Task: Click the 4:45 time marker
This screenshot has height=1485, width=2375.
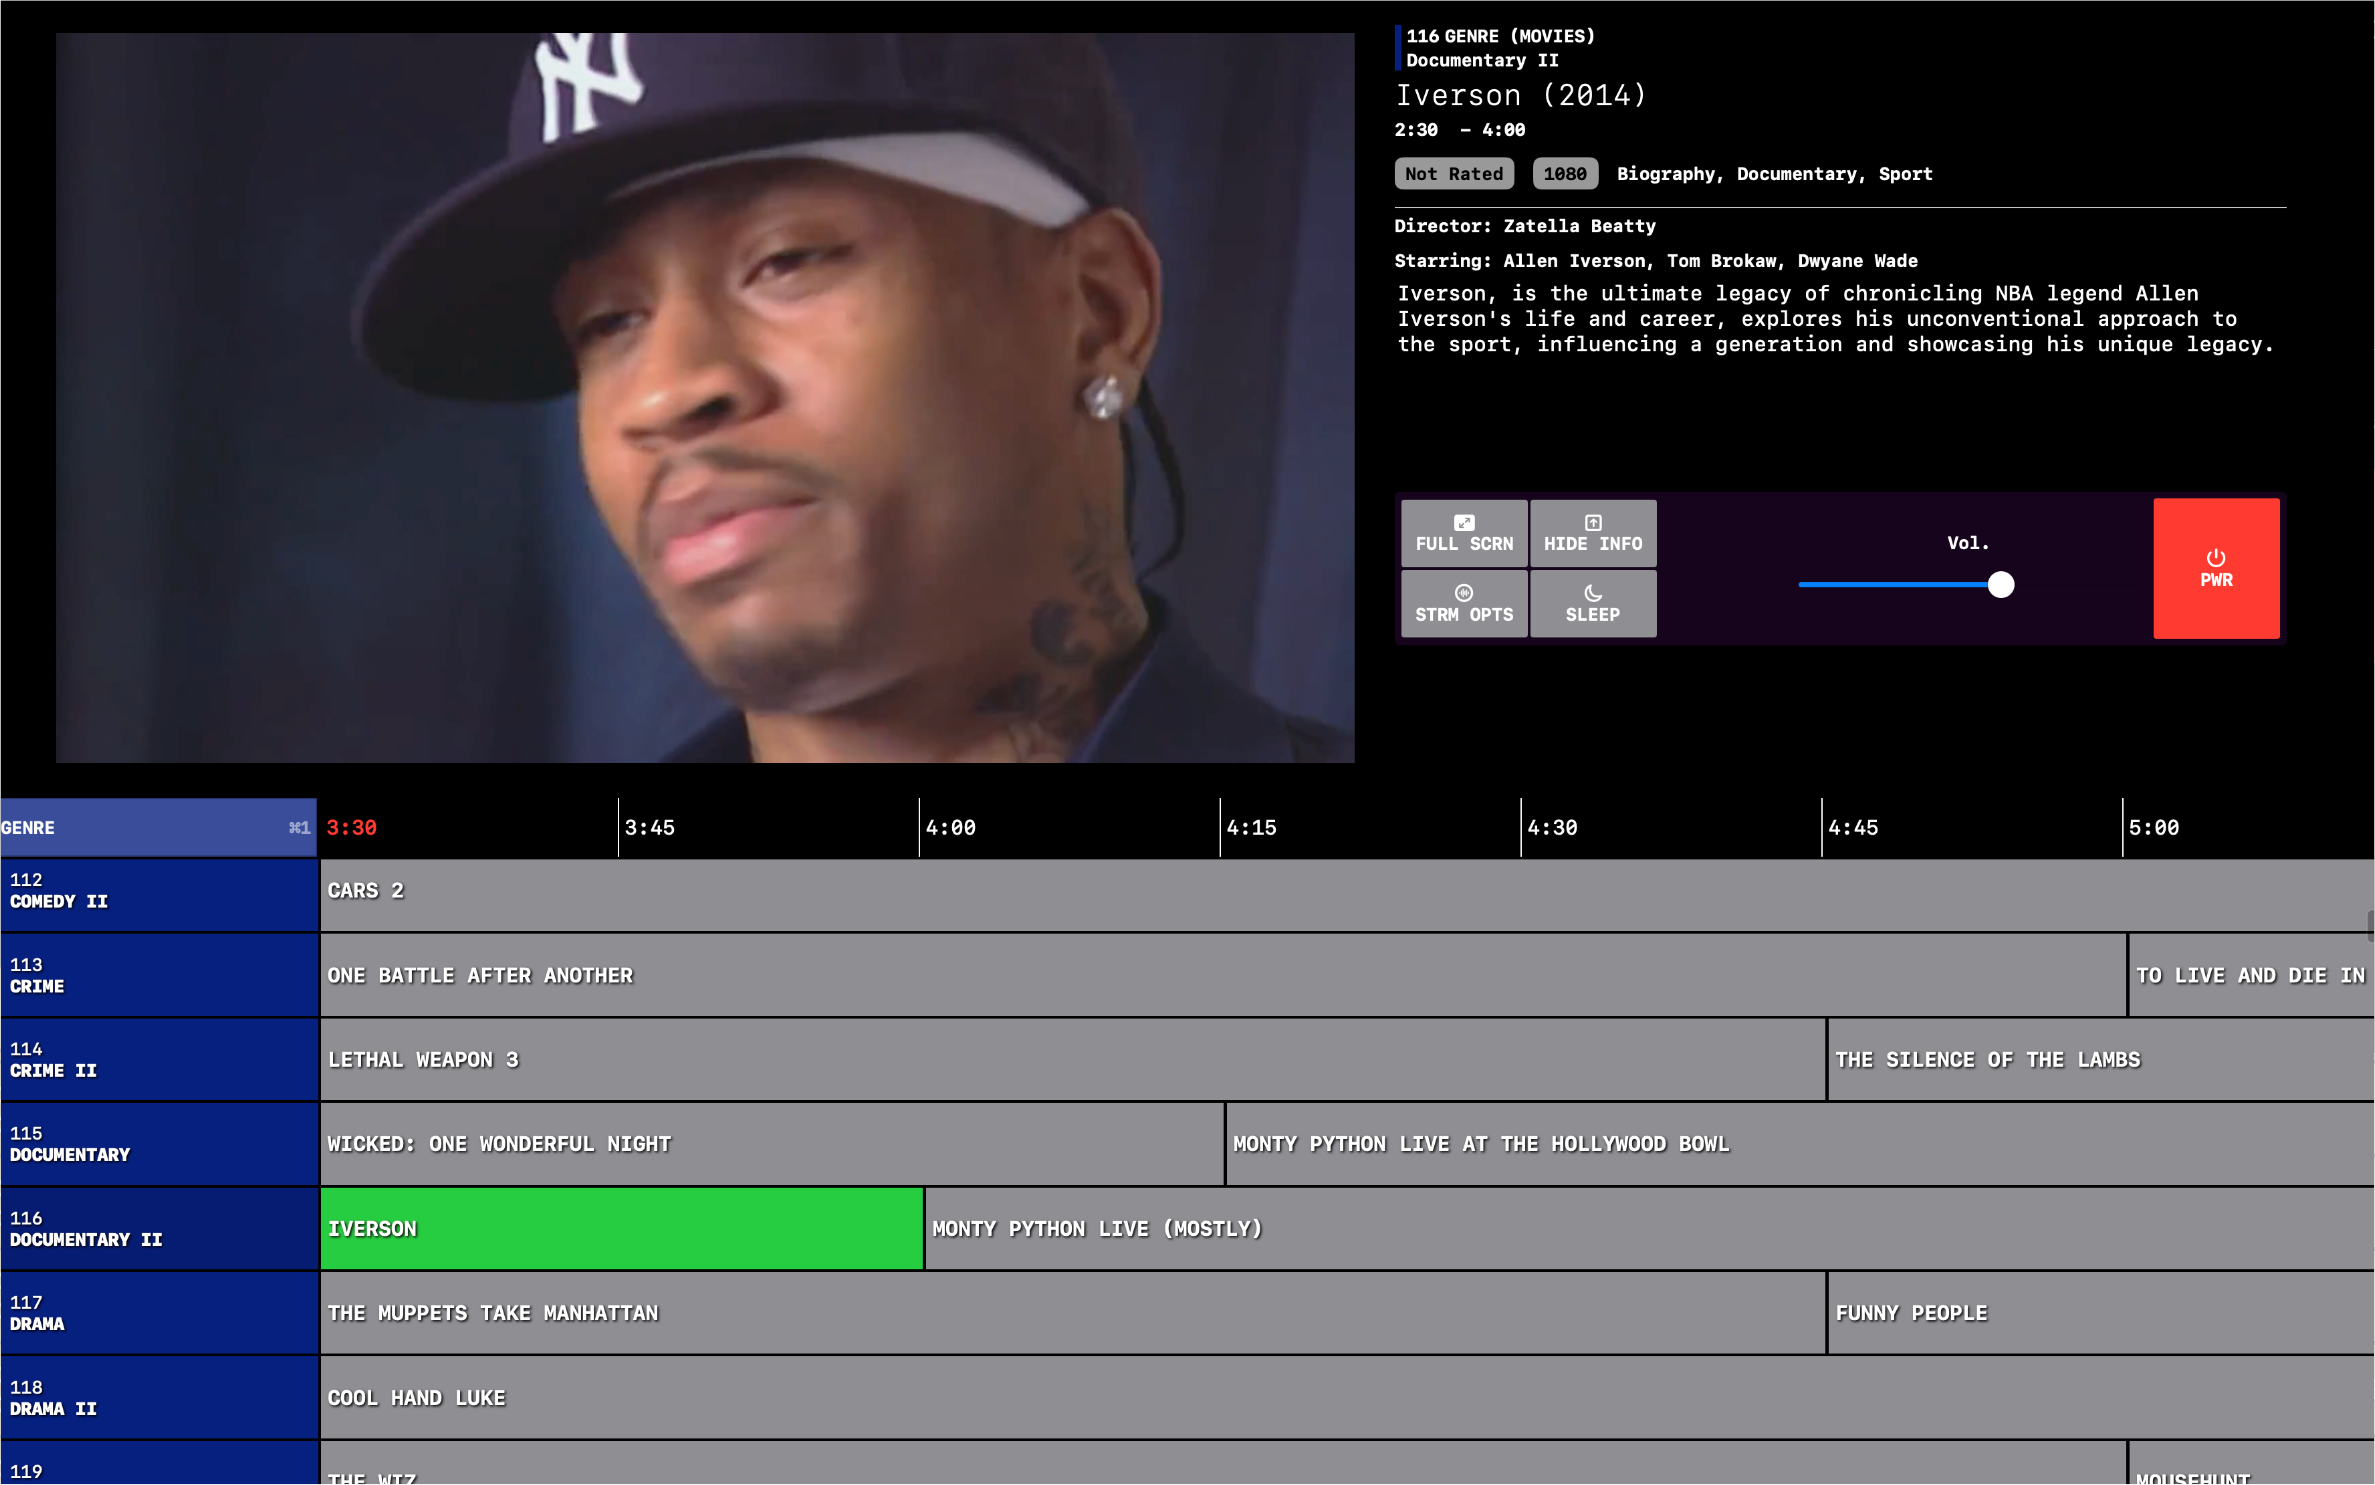Action: click(1854, 828)
